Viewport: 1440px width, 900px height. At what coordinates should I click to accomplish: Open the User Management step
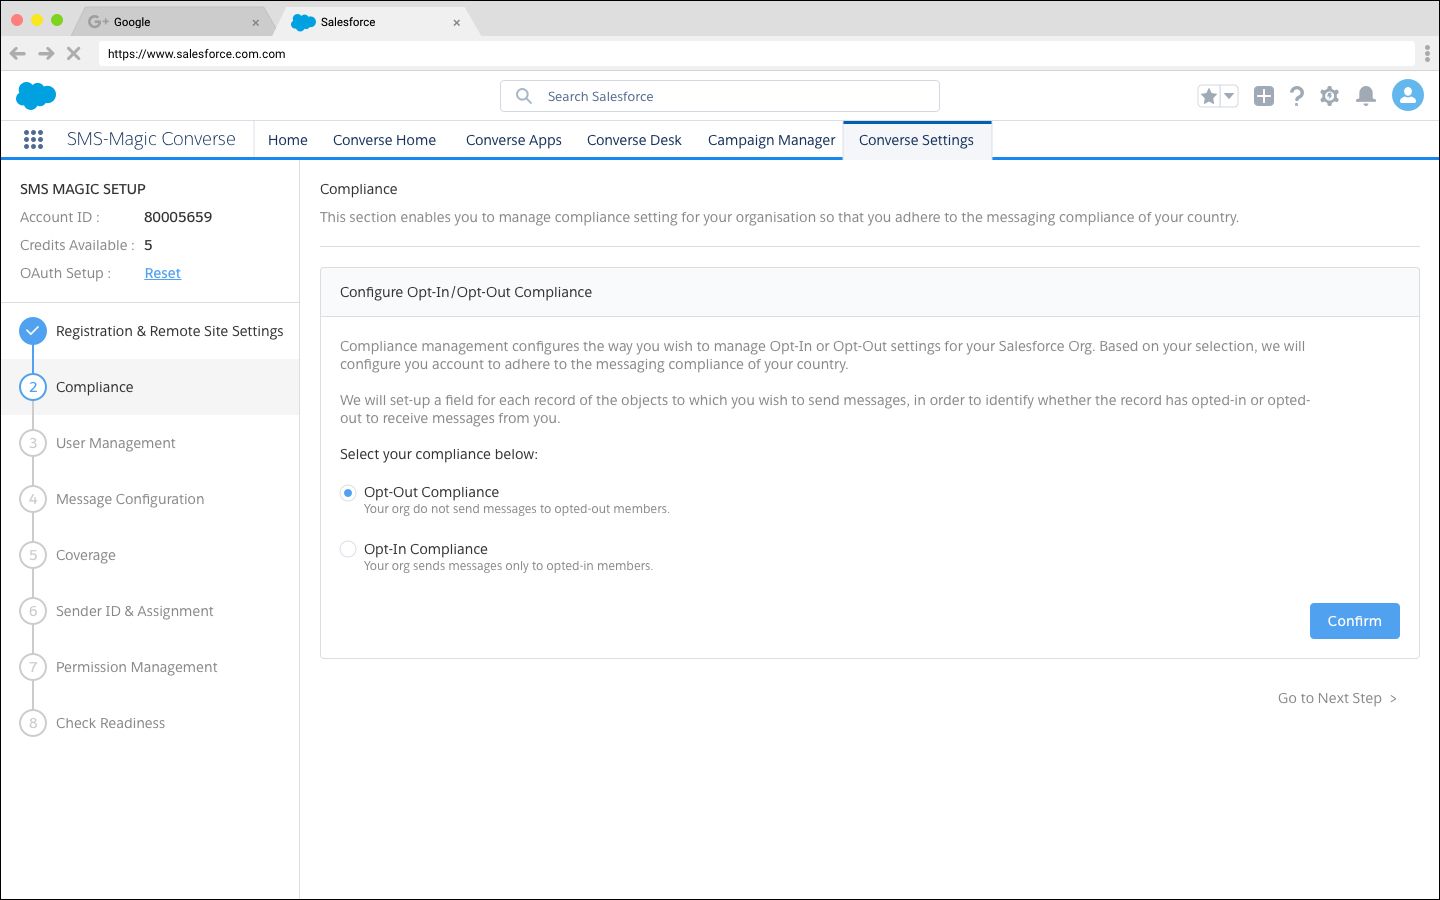tap(116, 443)
